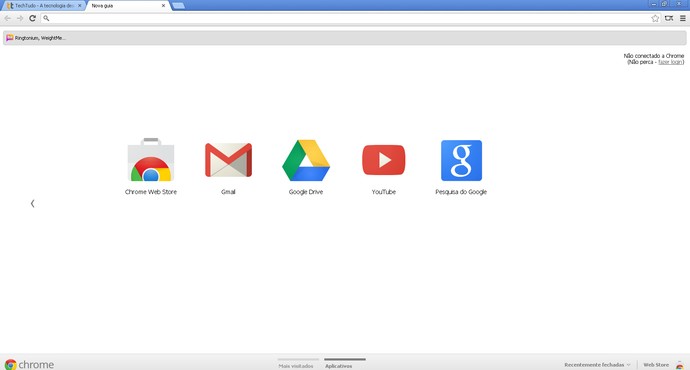Image resolution: width=690 pixels, height=370 pixels.
Task: Click the Web Store icon at bottom right
Action: point(680,365)
